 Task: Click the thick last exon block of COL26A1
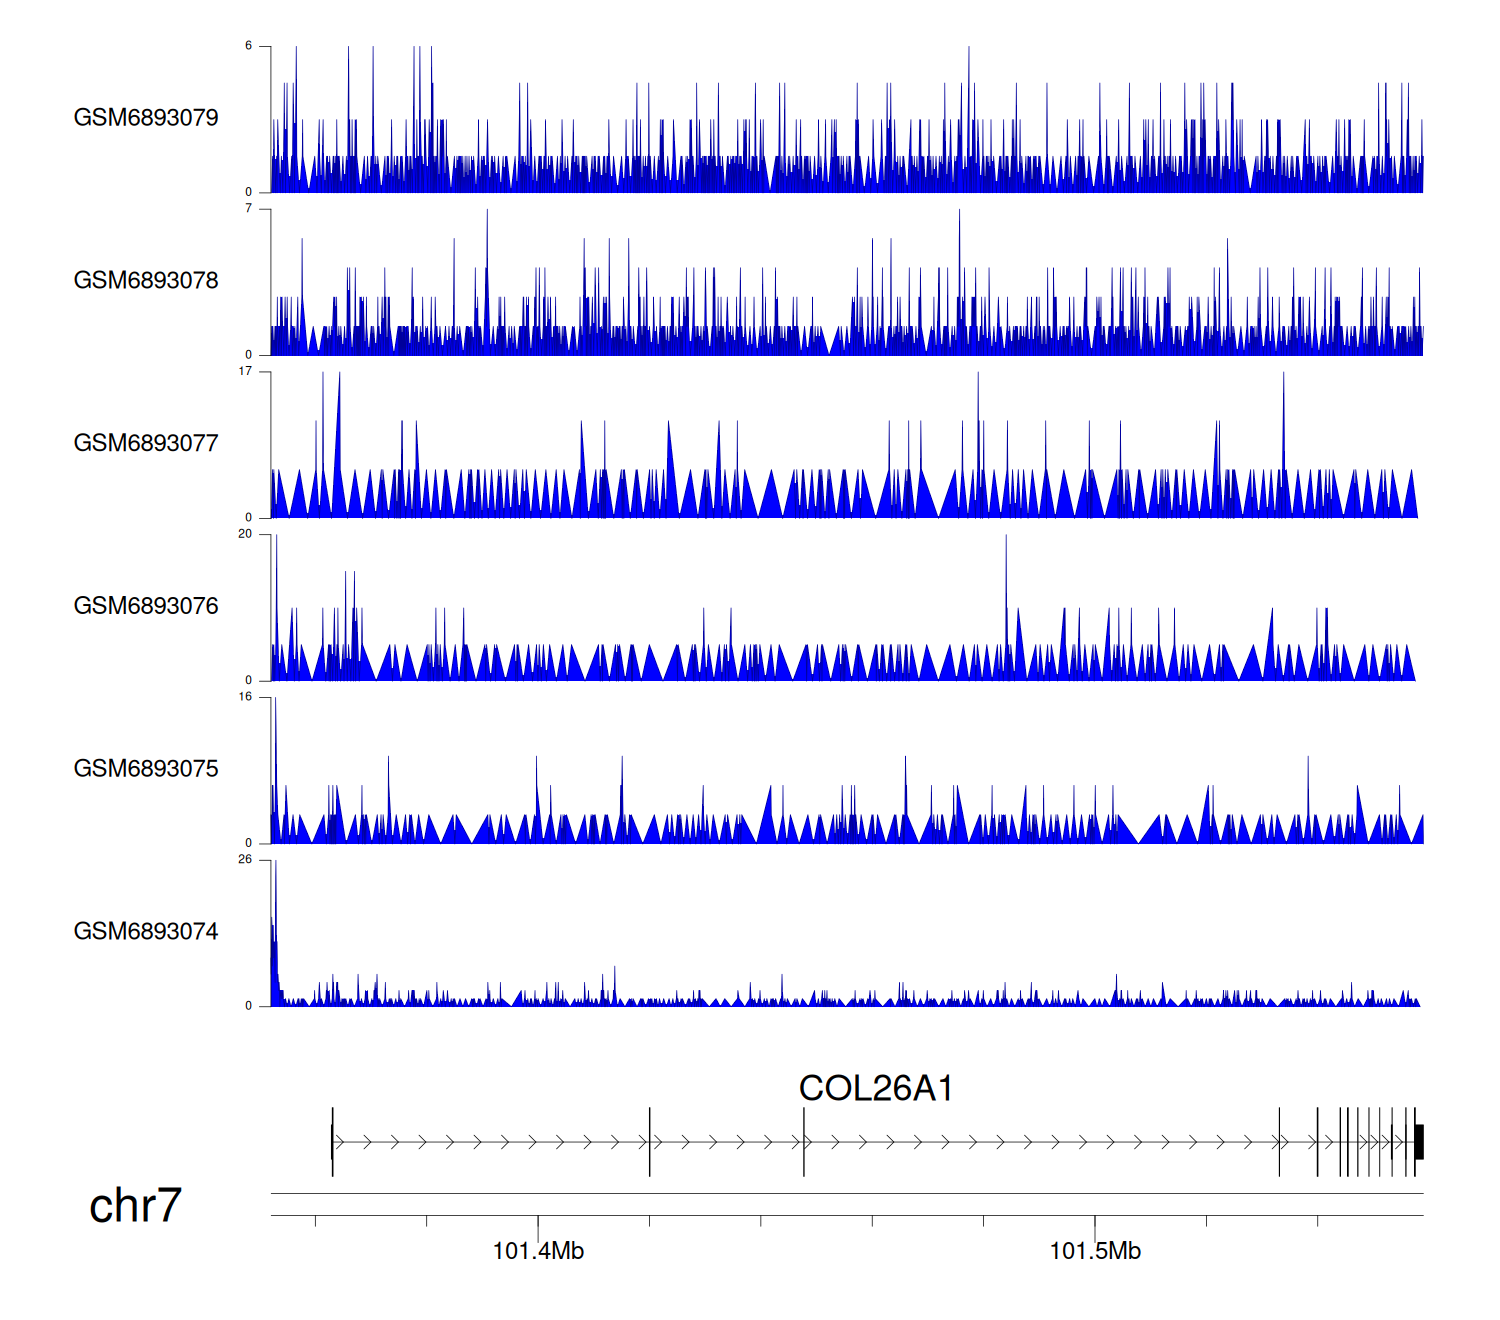click(x=1419, y=1142)
